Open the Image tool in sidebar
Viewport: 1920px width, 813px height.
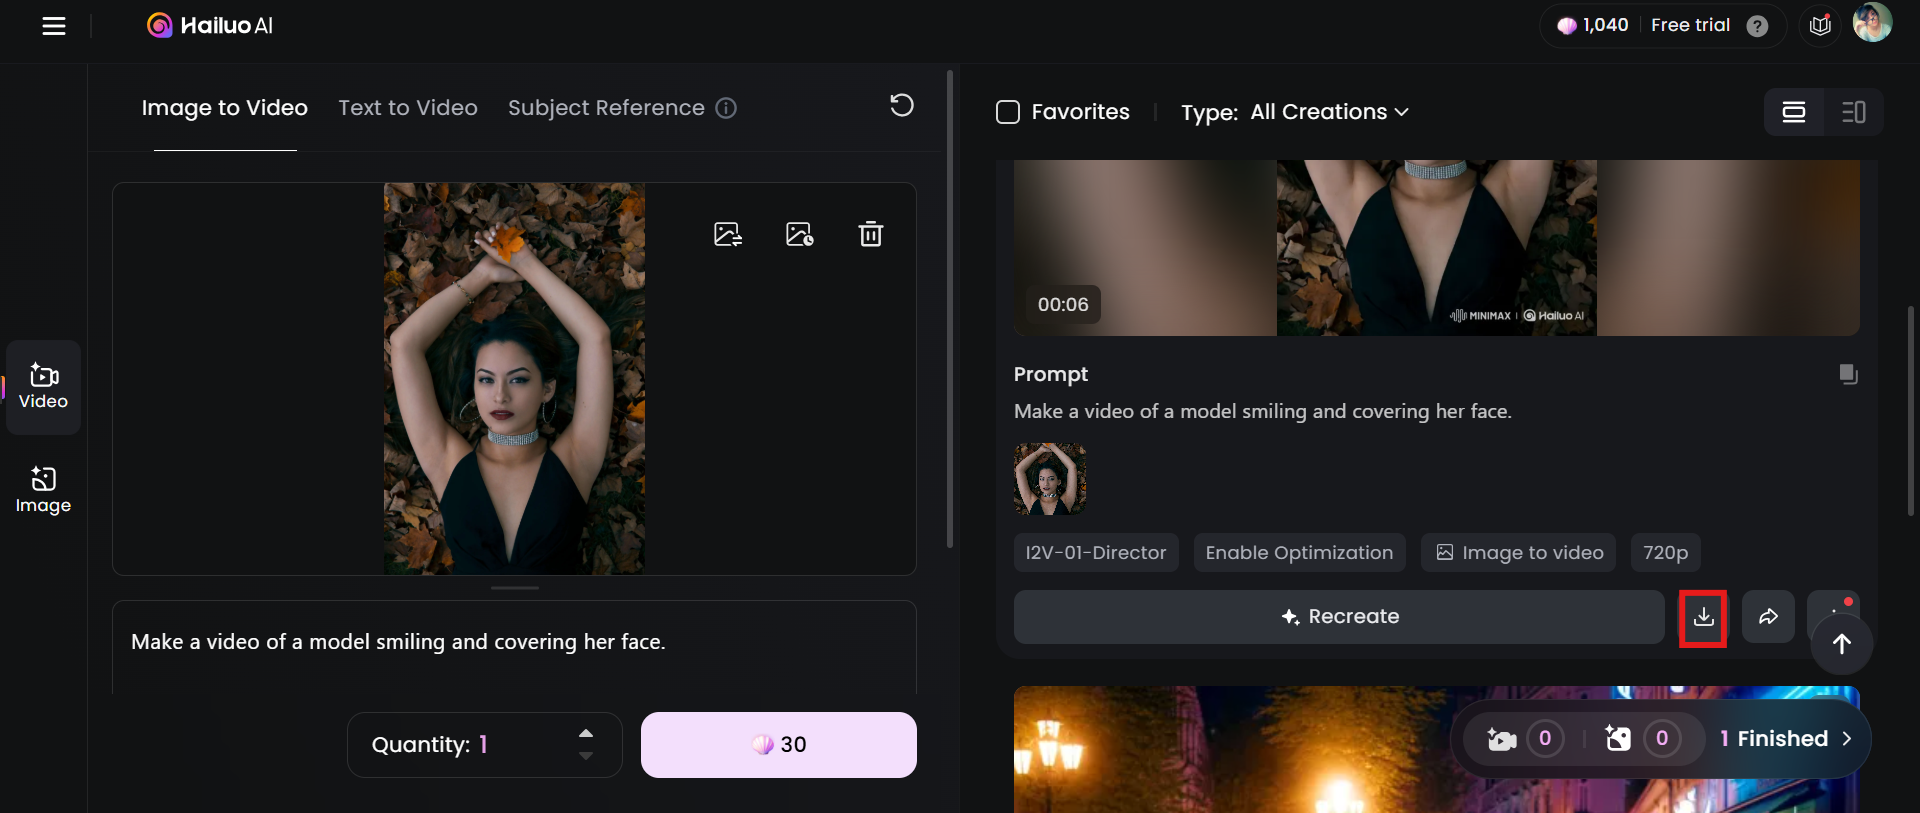43,489
